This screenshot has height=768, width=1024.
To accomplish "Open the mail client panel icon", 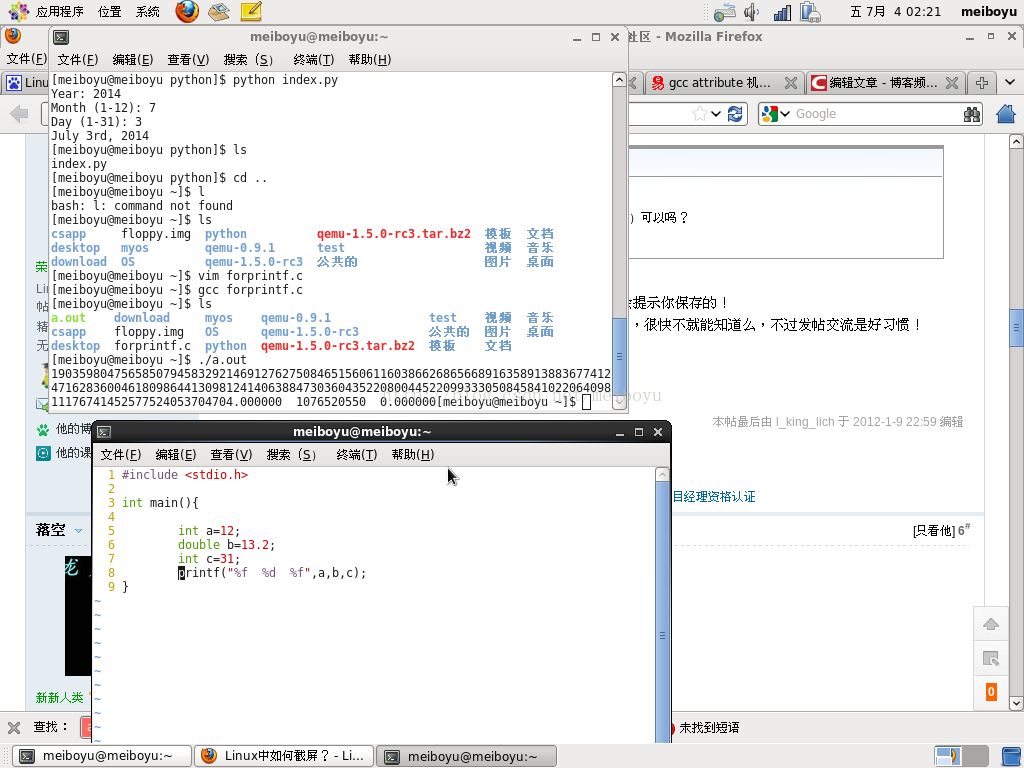I will [x=219, y=11].
